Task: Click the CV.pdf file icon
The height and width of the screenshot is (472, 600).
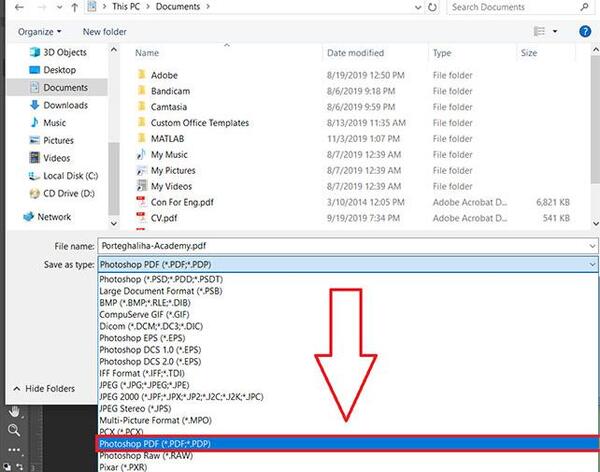Action: [141, 217]
